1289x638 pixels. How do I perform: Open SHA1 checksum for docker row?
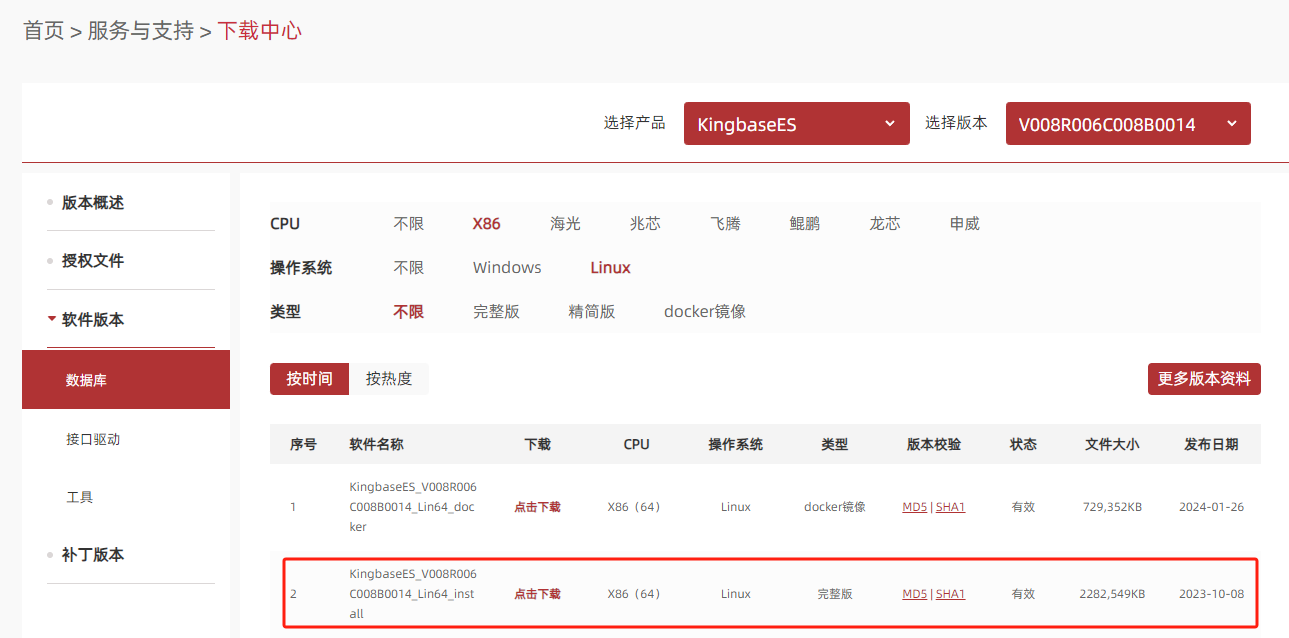[950, 507]
